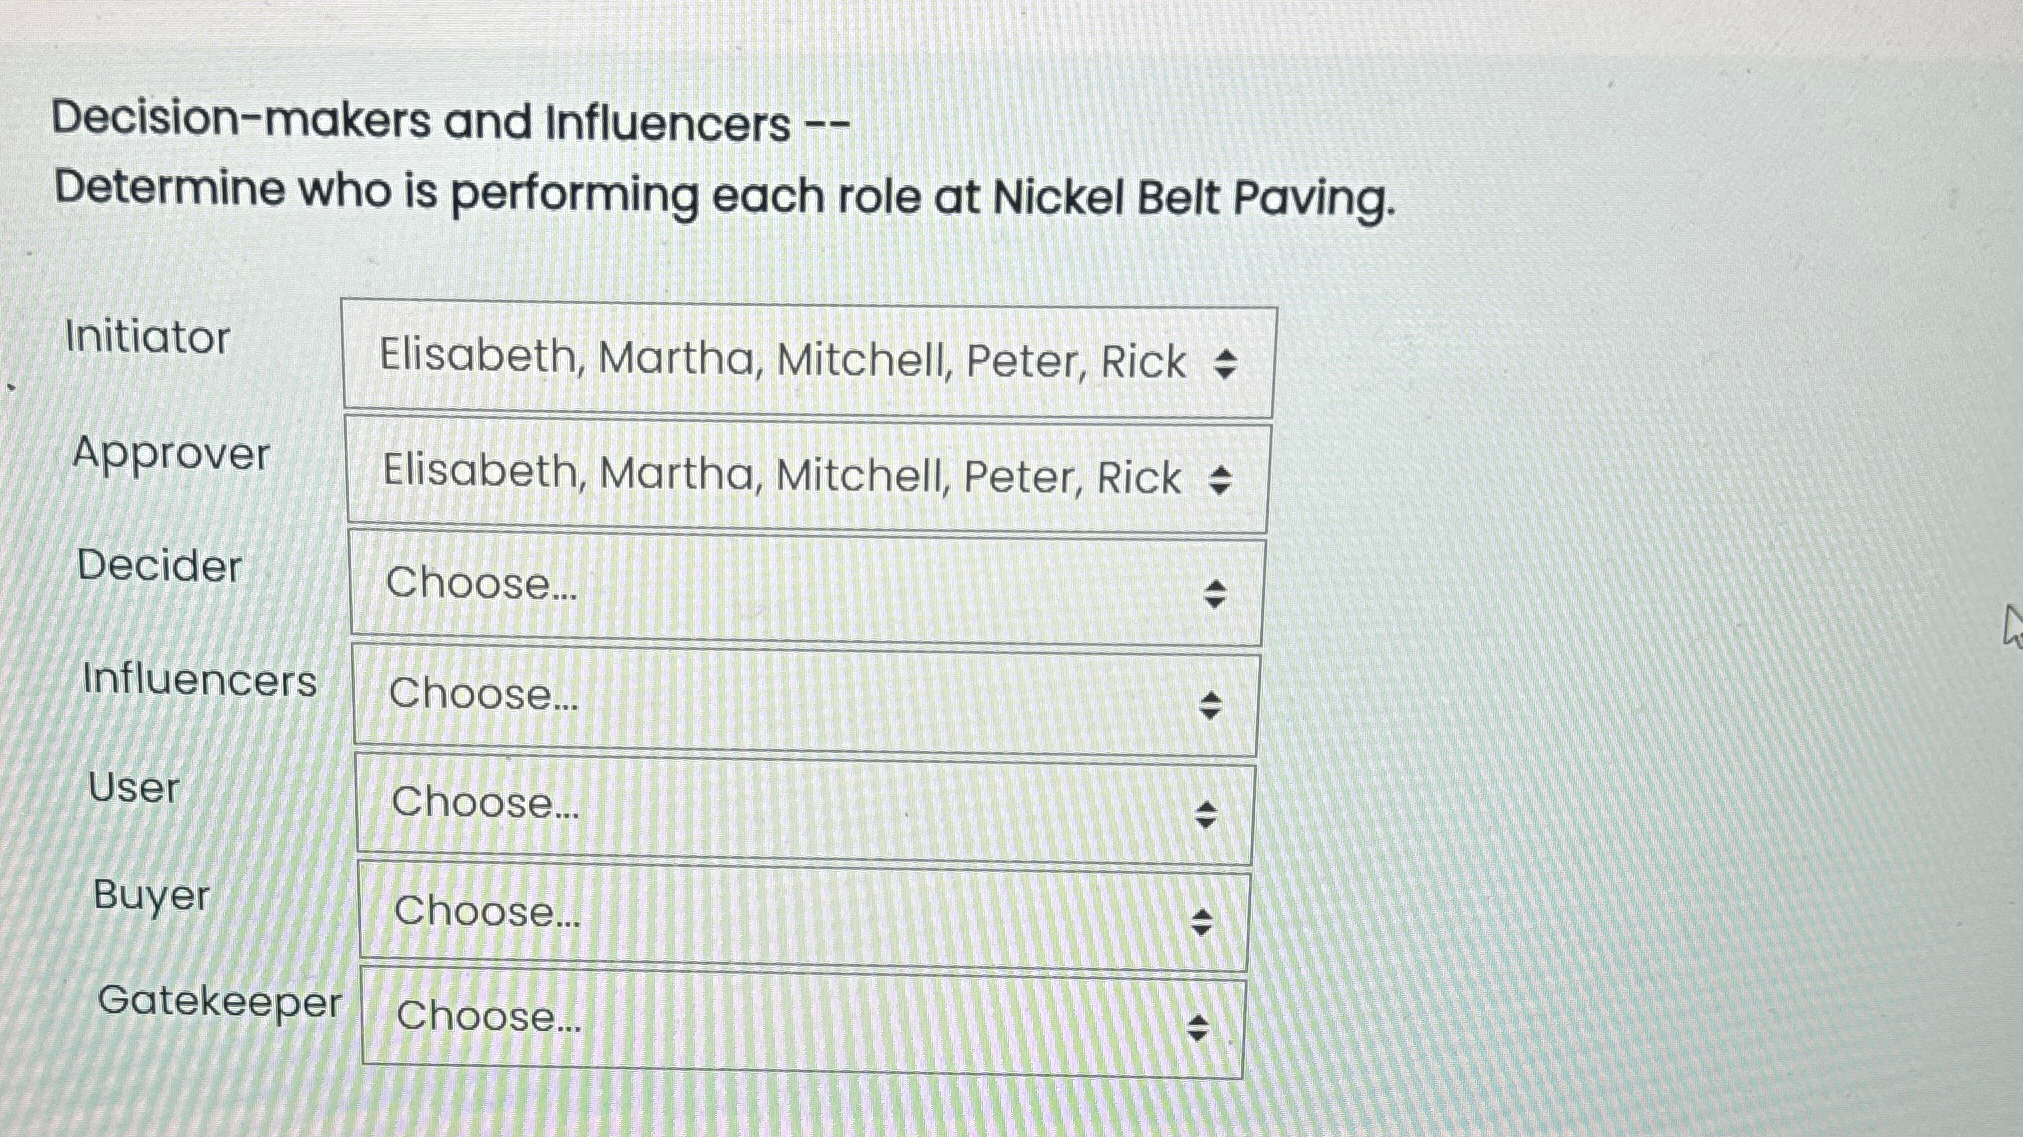The image size is (2023, 1137).
Task: Open the Decider Choose dropdown
Action: coord(800,585)
